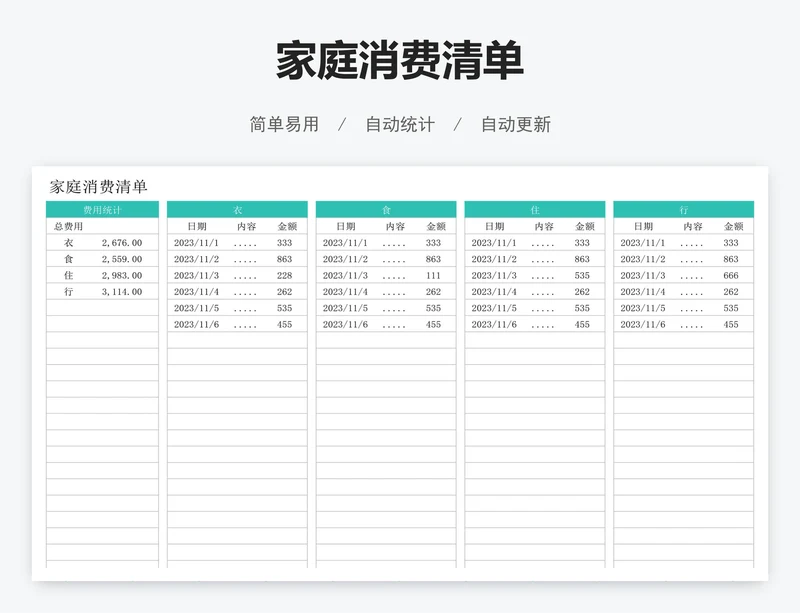Screen dimensions: 800x613
Task: Click 内容 column header in 衣 table
Action: pos(246,227)
